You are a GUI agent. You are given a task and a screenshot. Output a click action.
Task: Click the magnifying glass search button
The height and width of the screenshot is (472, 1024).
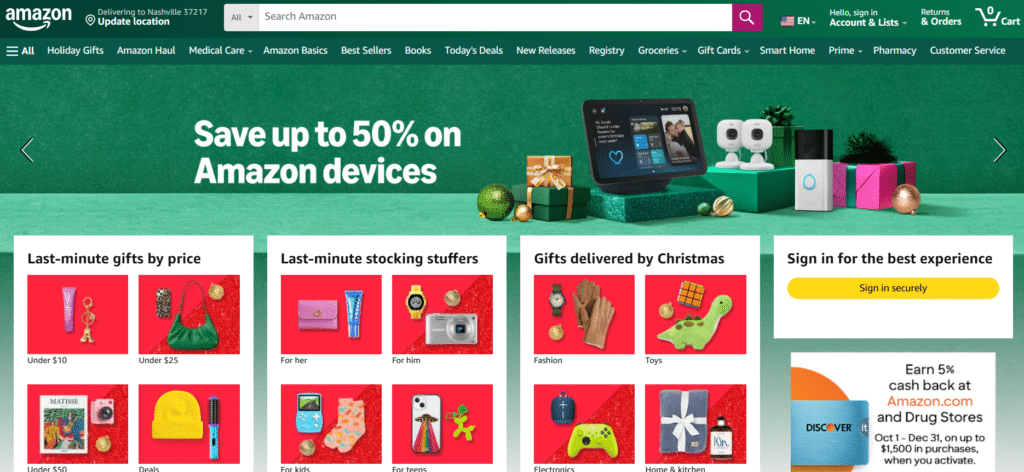coord(747,17)
